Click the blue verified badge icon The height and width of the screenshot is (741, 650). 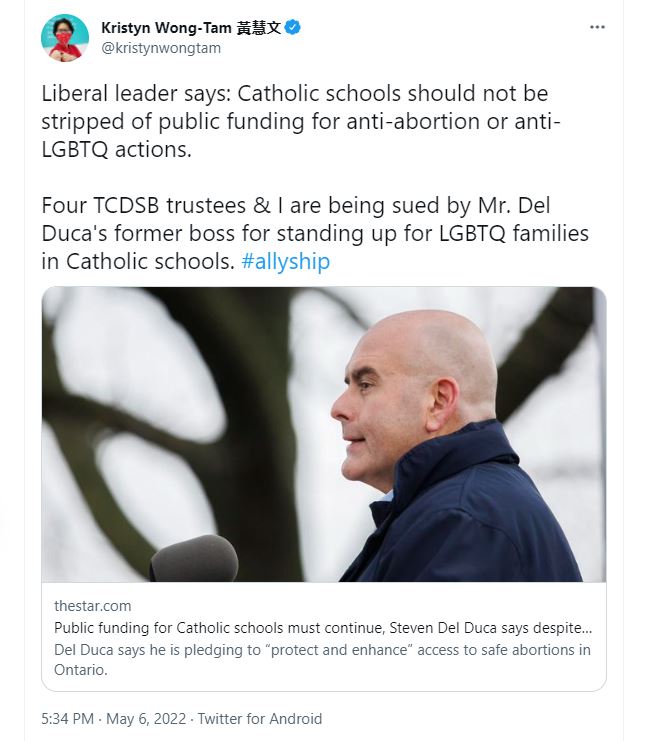click(x=293, y=27)
